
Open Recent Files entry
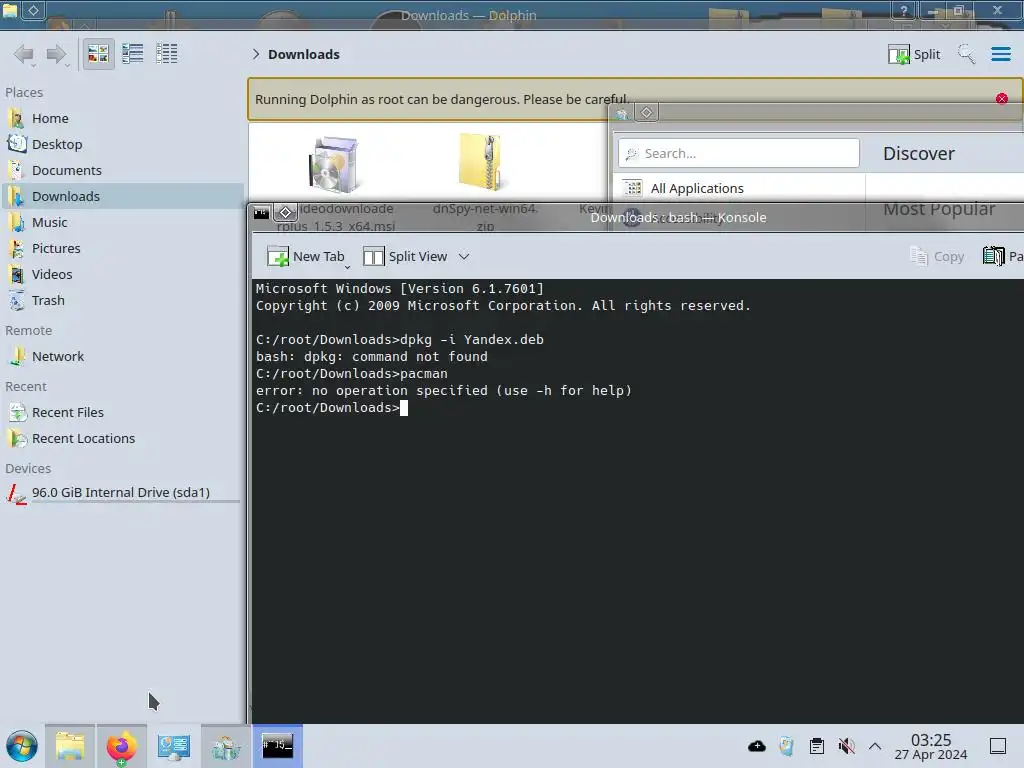(x=122, y=413)
